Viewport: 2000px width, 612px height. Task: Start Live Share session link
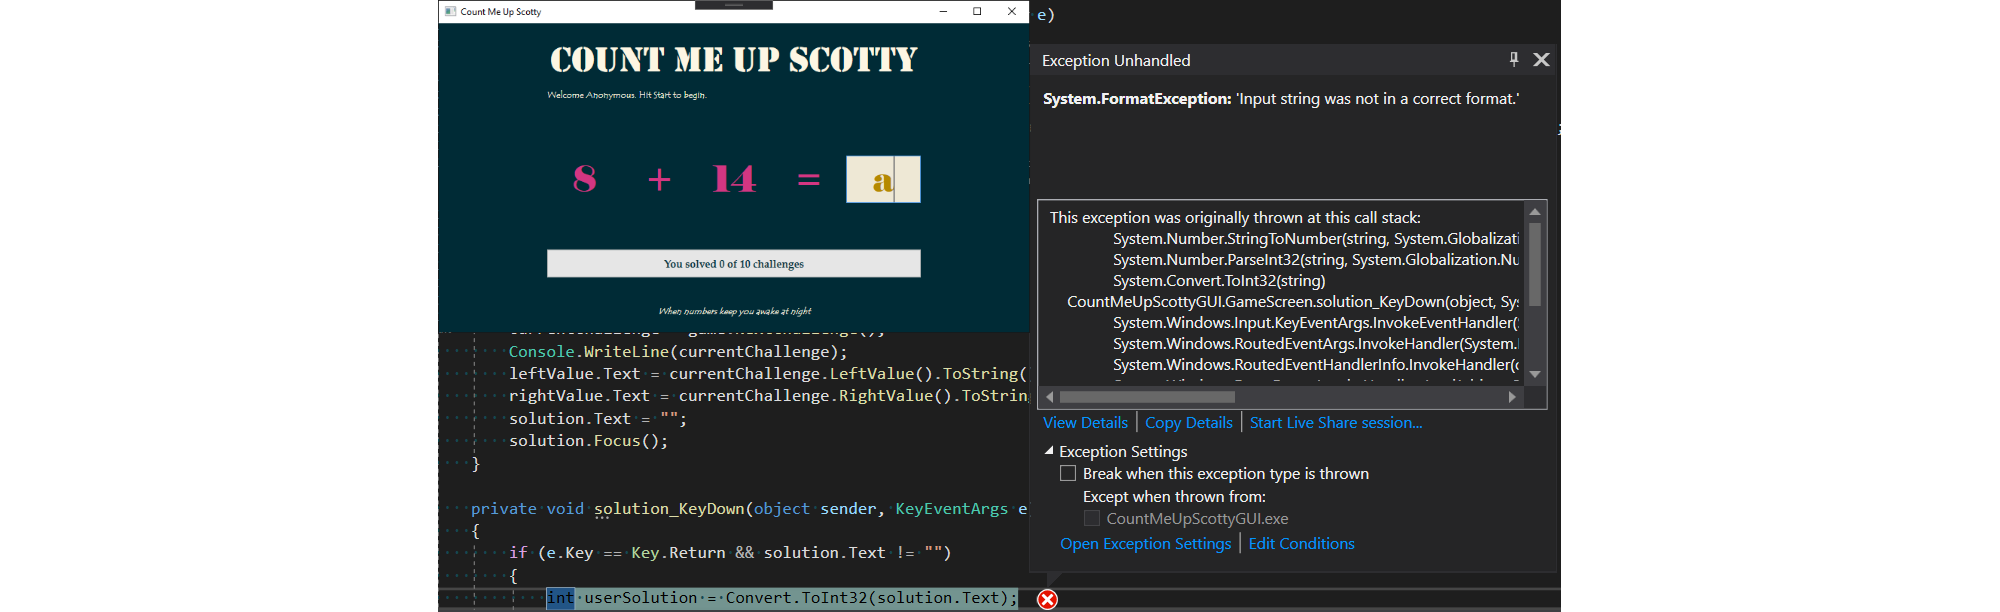click(1335, 422)
